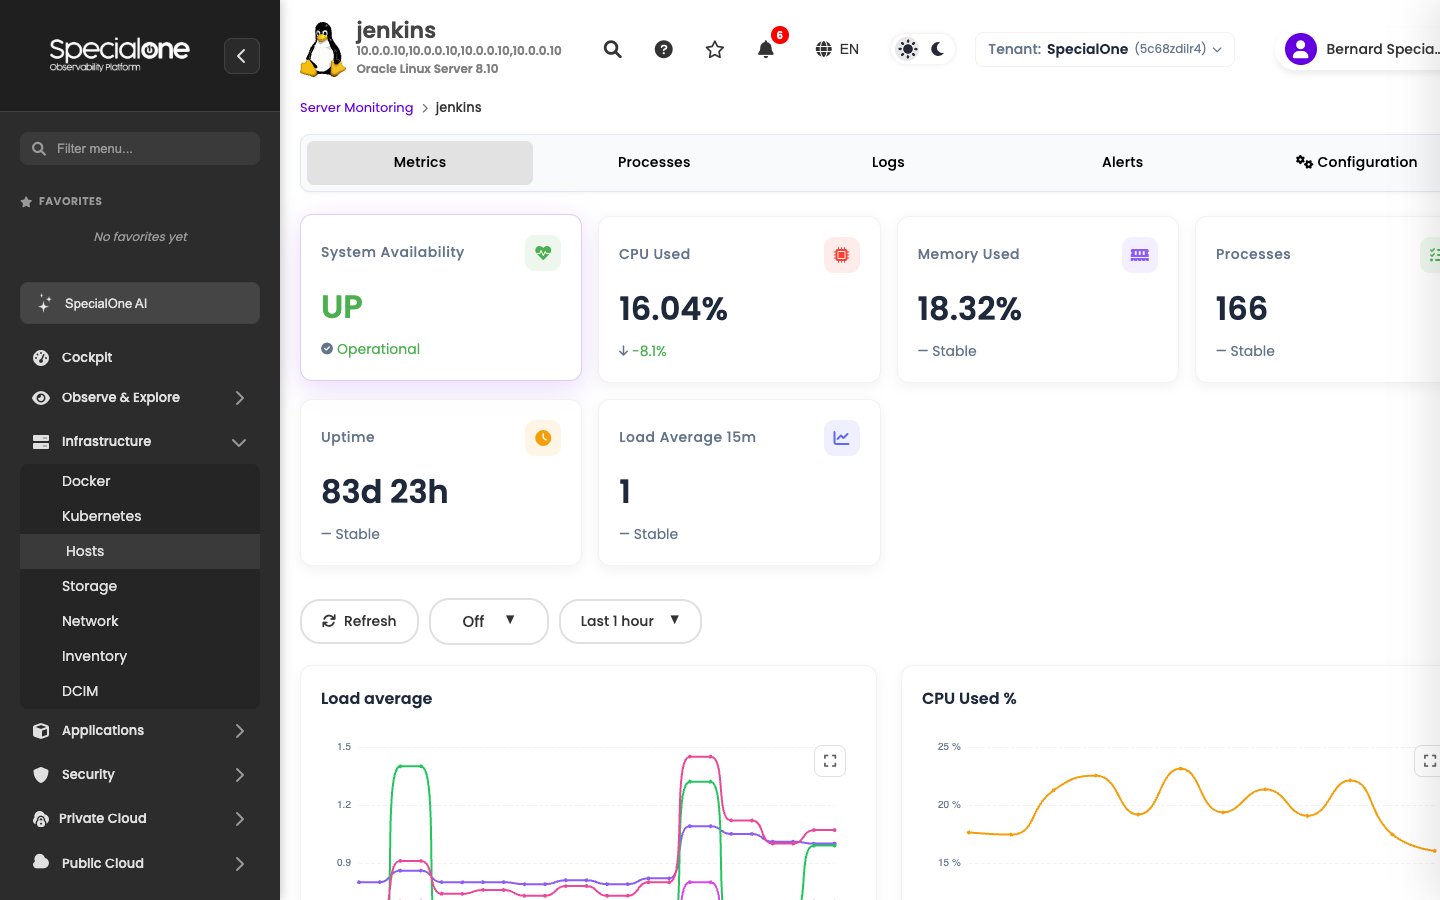Switch to dark theme moon icon

point(938,49)
